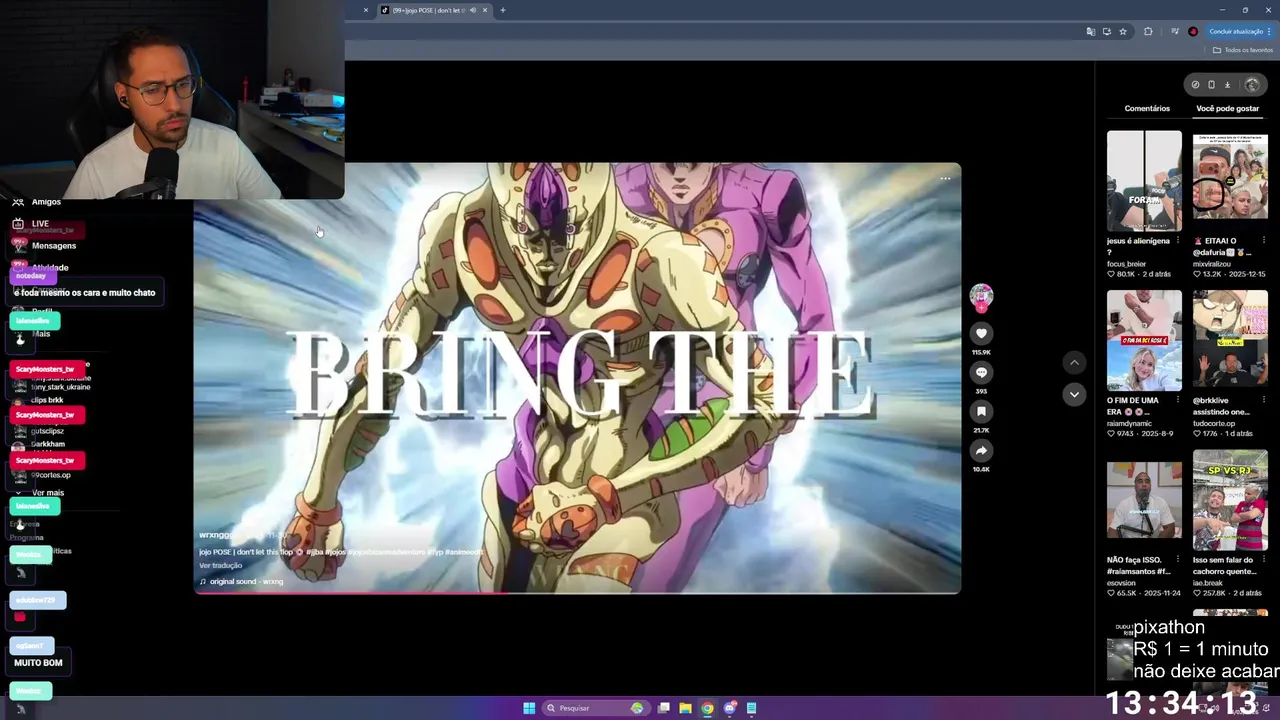Open Notepad from the taskbar

click(751, 708)
